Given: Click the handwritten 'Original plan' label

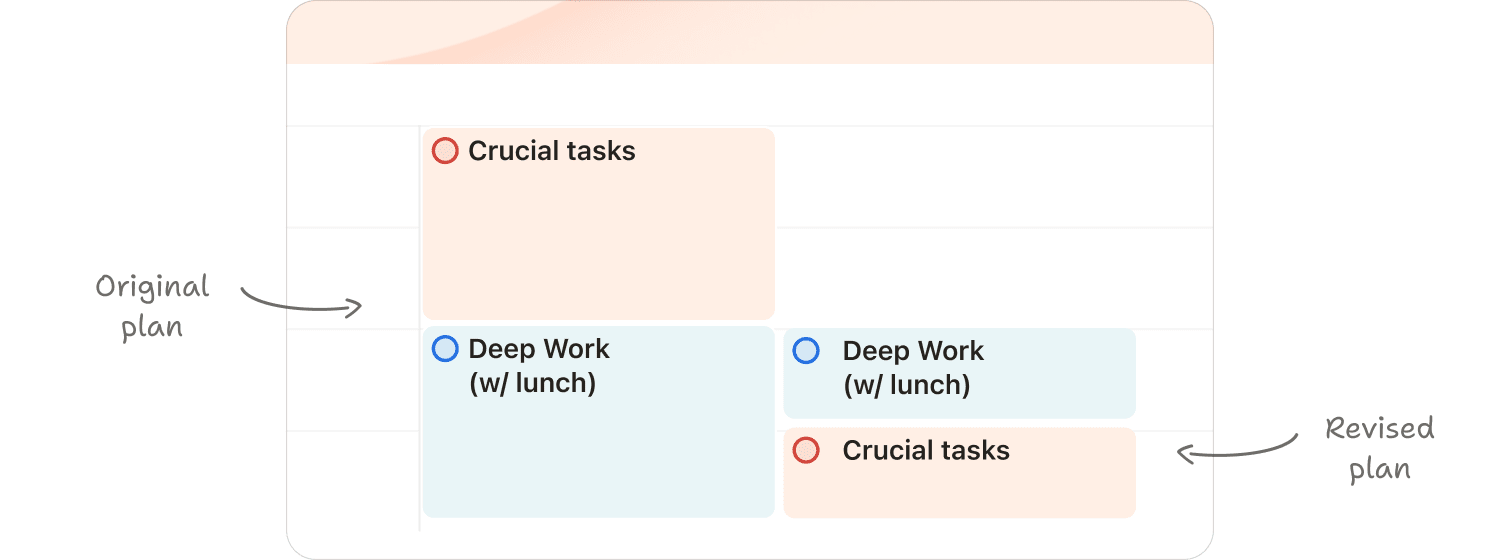Looking at the screenshot, I should 153,306.
